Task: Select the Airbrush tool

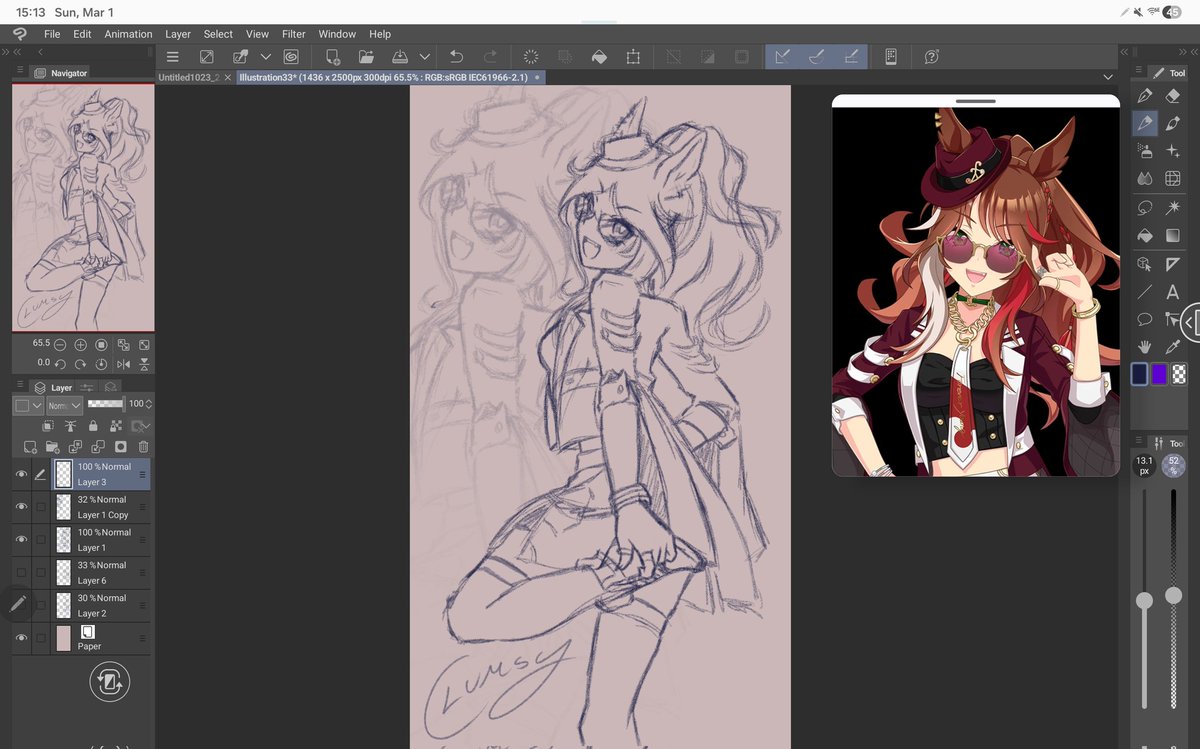Action: click(1145, 152)
